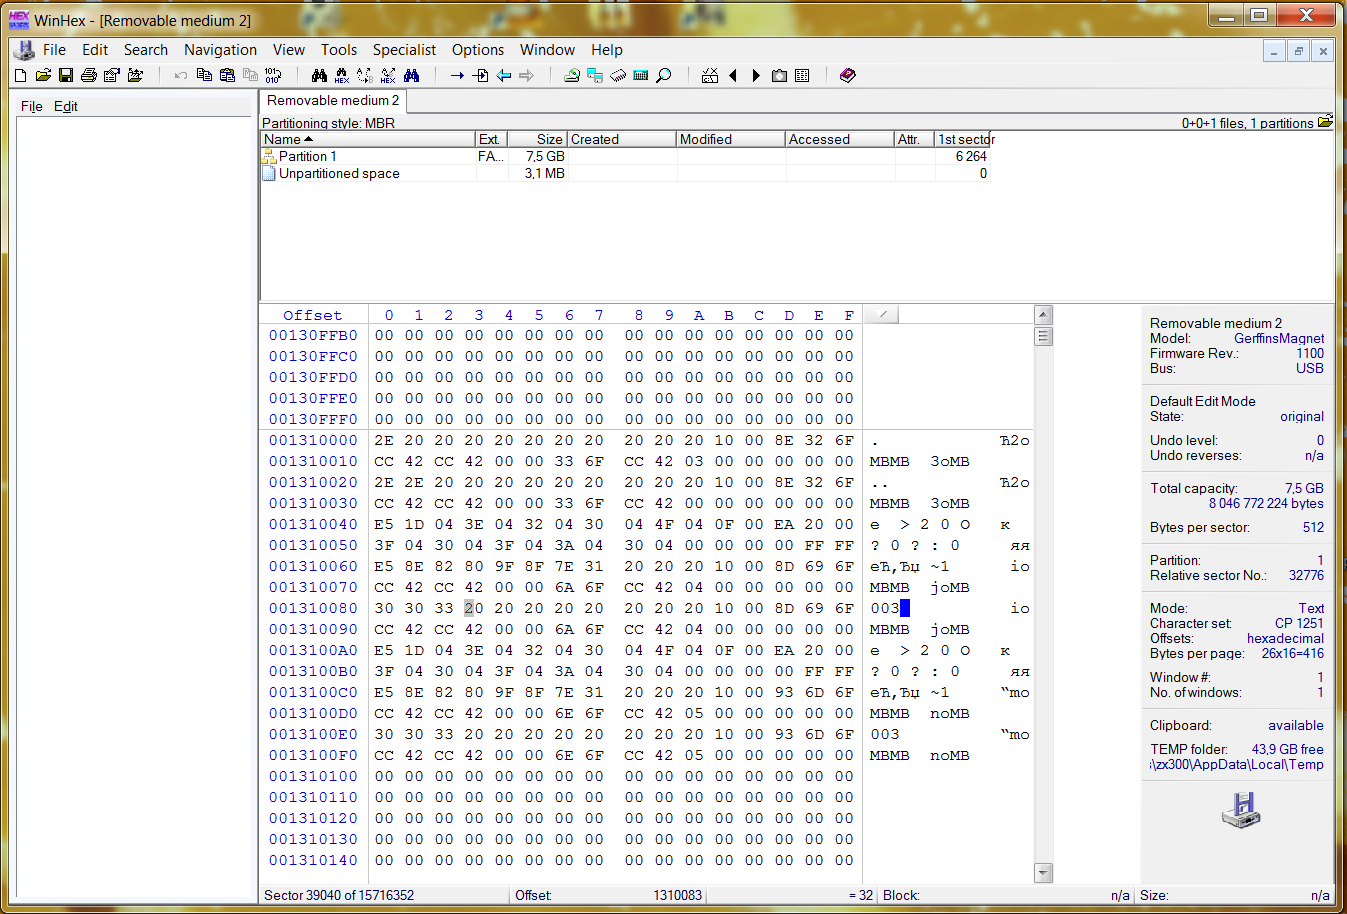Click the Find Hex Values binoculars icon
The height and width of the screenshot is (914, 1347).
(x=342, y=75)
